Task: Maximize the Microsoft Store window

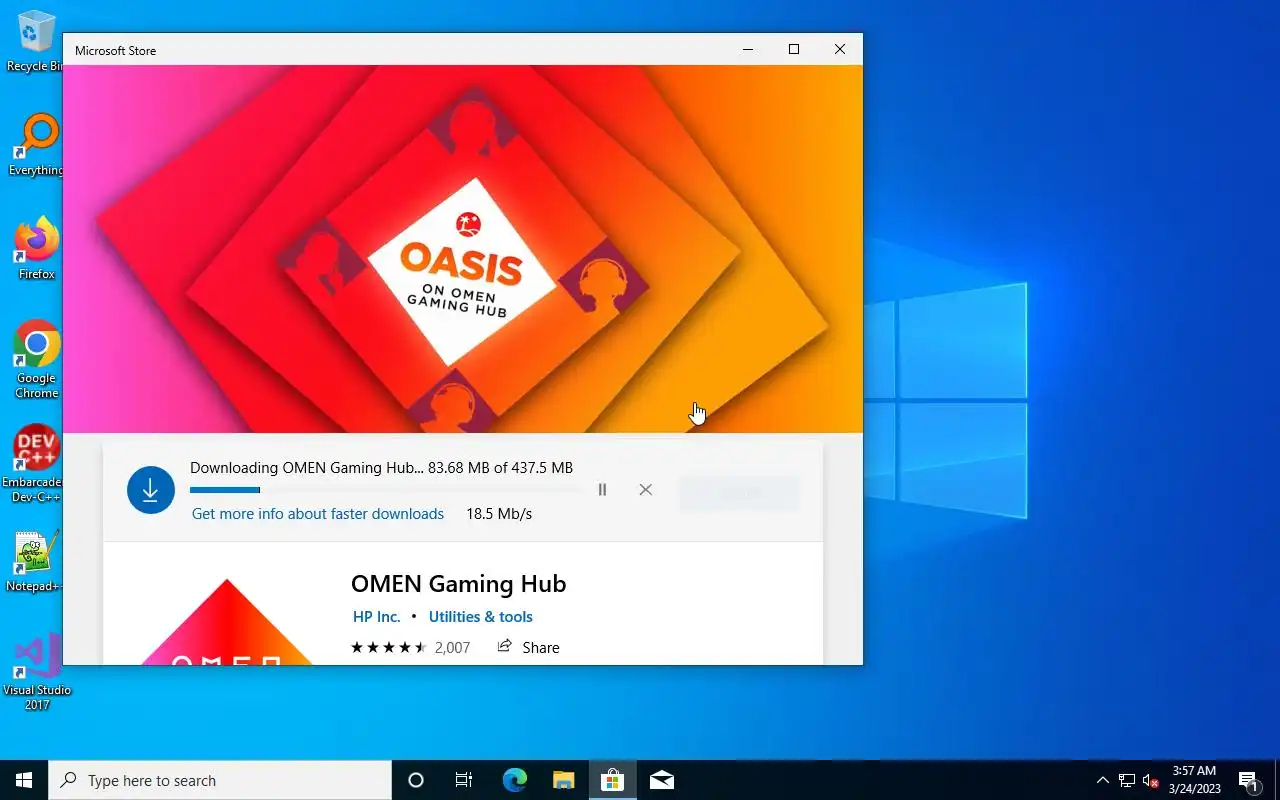Action: click(x=794, y=49)
